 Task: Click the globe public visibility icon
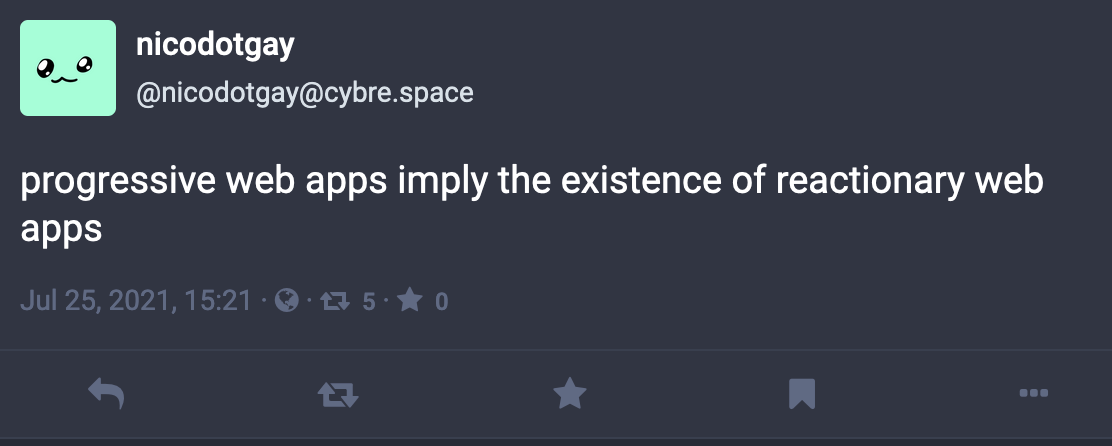(287, 301)
